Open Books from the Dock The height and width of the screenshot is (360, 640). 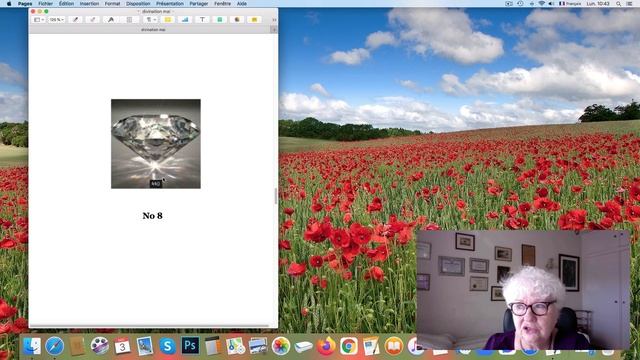[394, 346]
